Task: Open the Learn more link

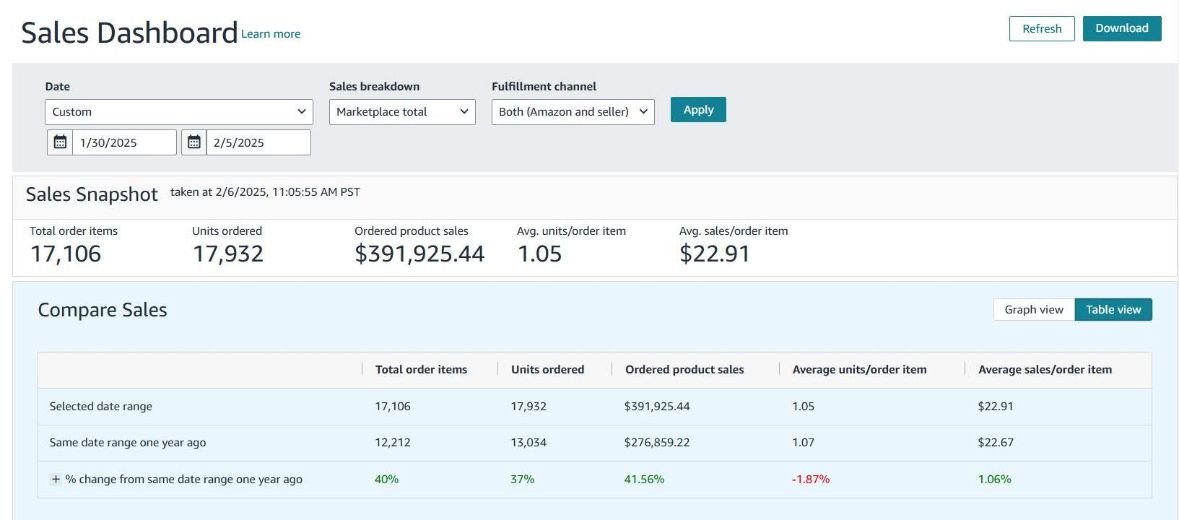Action: pos(271,34)
